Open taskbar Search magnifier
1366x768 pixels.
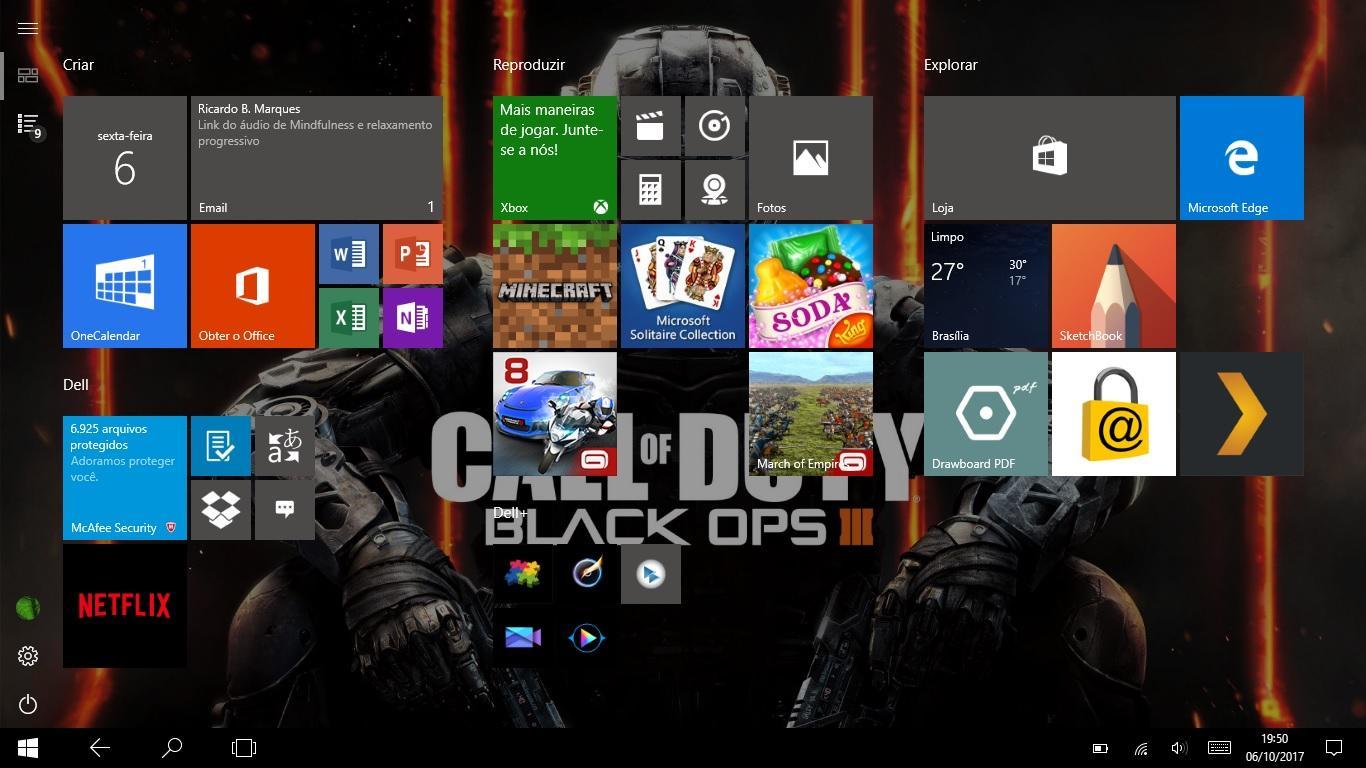tap(172, 747)
